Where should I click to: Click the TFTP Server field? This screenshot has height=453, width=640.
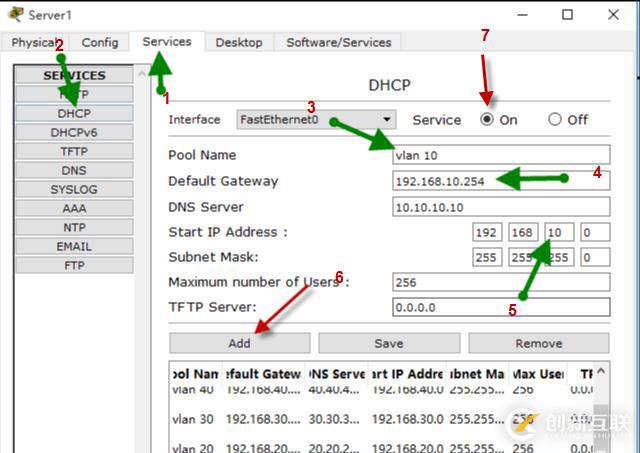[501, 307]
